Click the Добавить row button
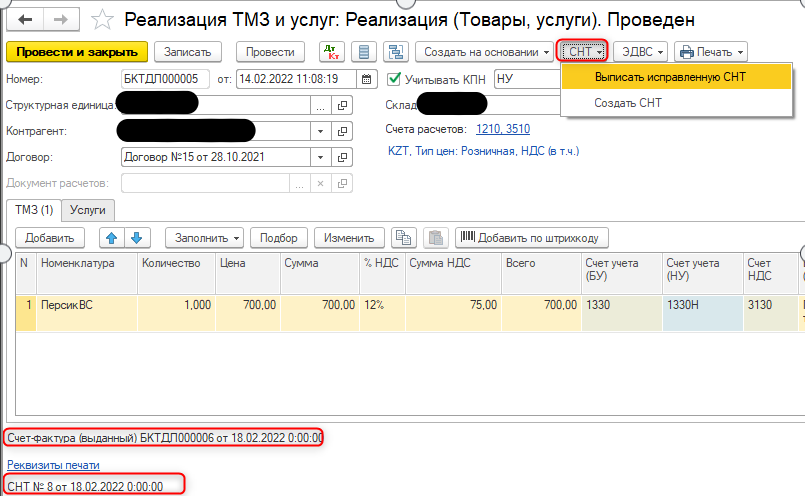Image resolution: width=805 pixels, height=496 pixels. (50, 238)
